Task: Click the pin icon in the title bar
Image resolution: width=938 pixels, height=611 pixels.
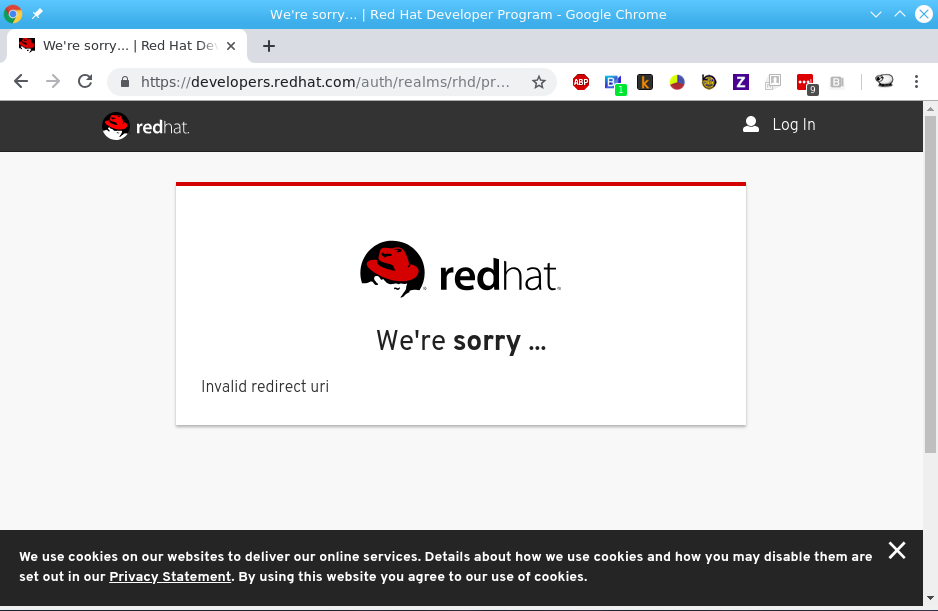Action: [x=37, y=14]
